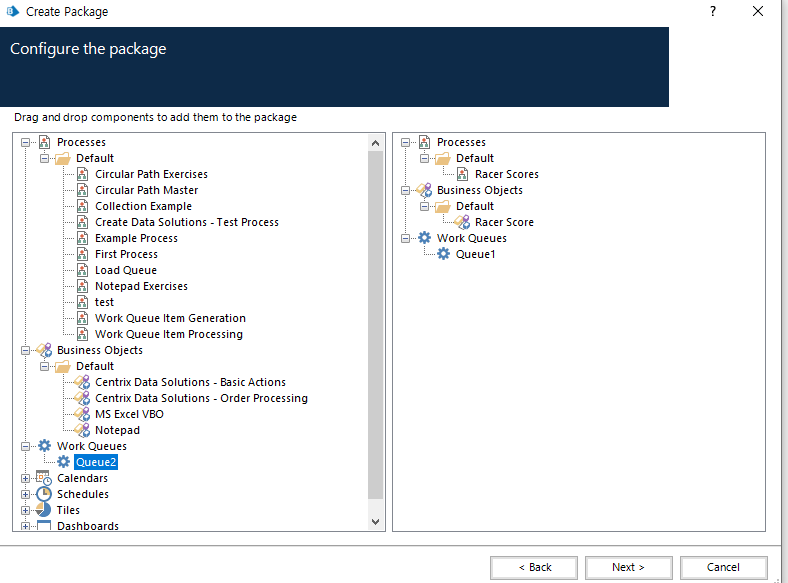Click the Circular Path Master process icon
The height and width of the screenshot is (583, 788).
pyautogui.click(x=83, y=190)
